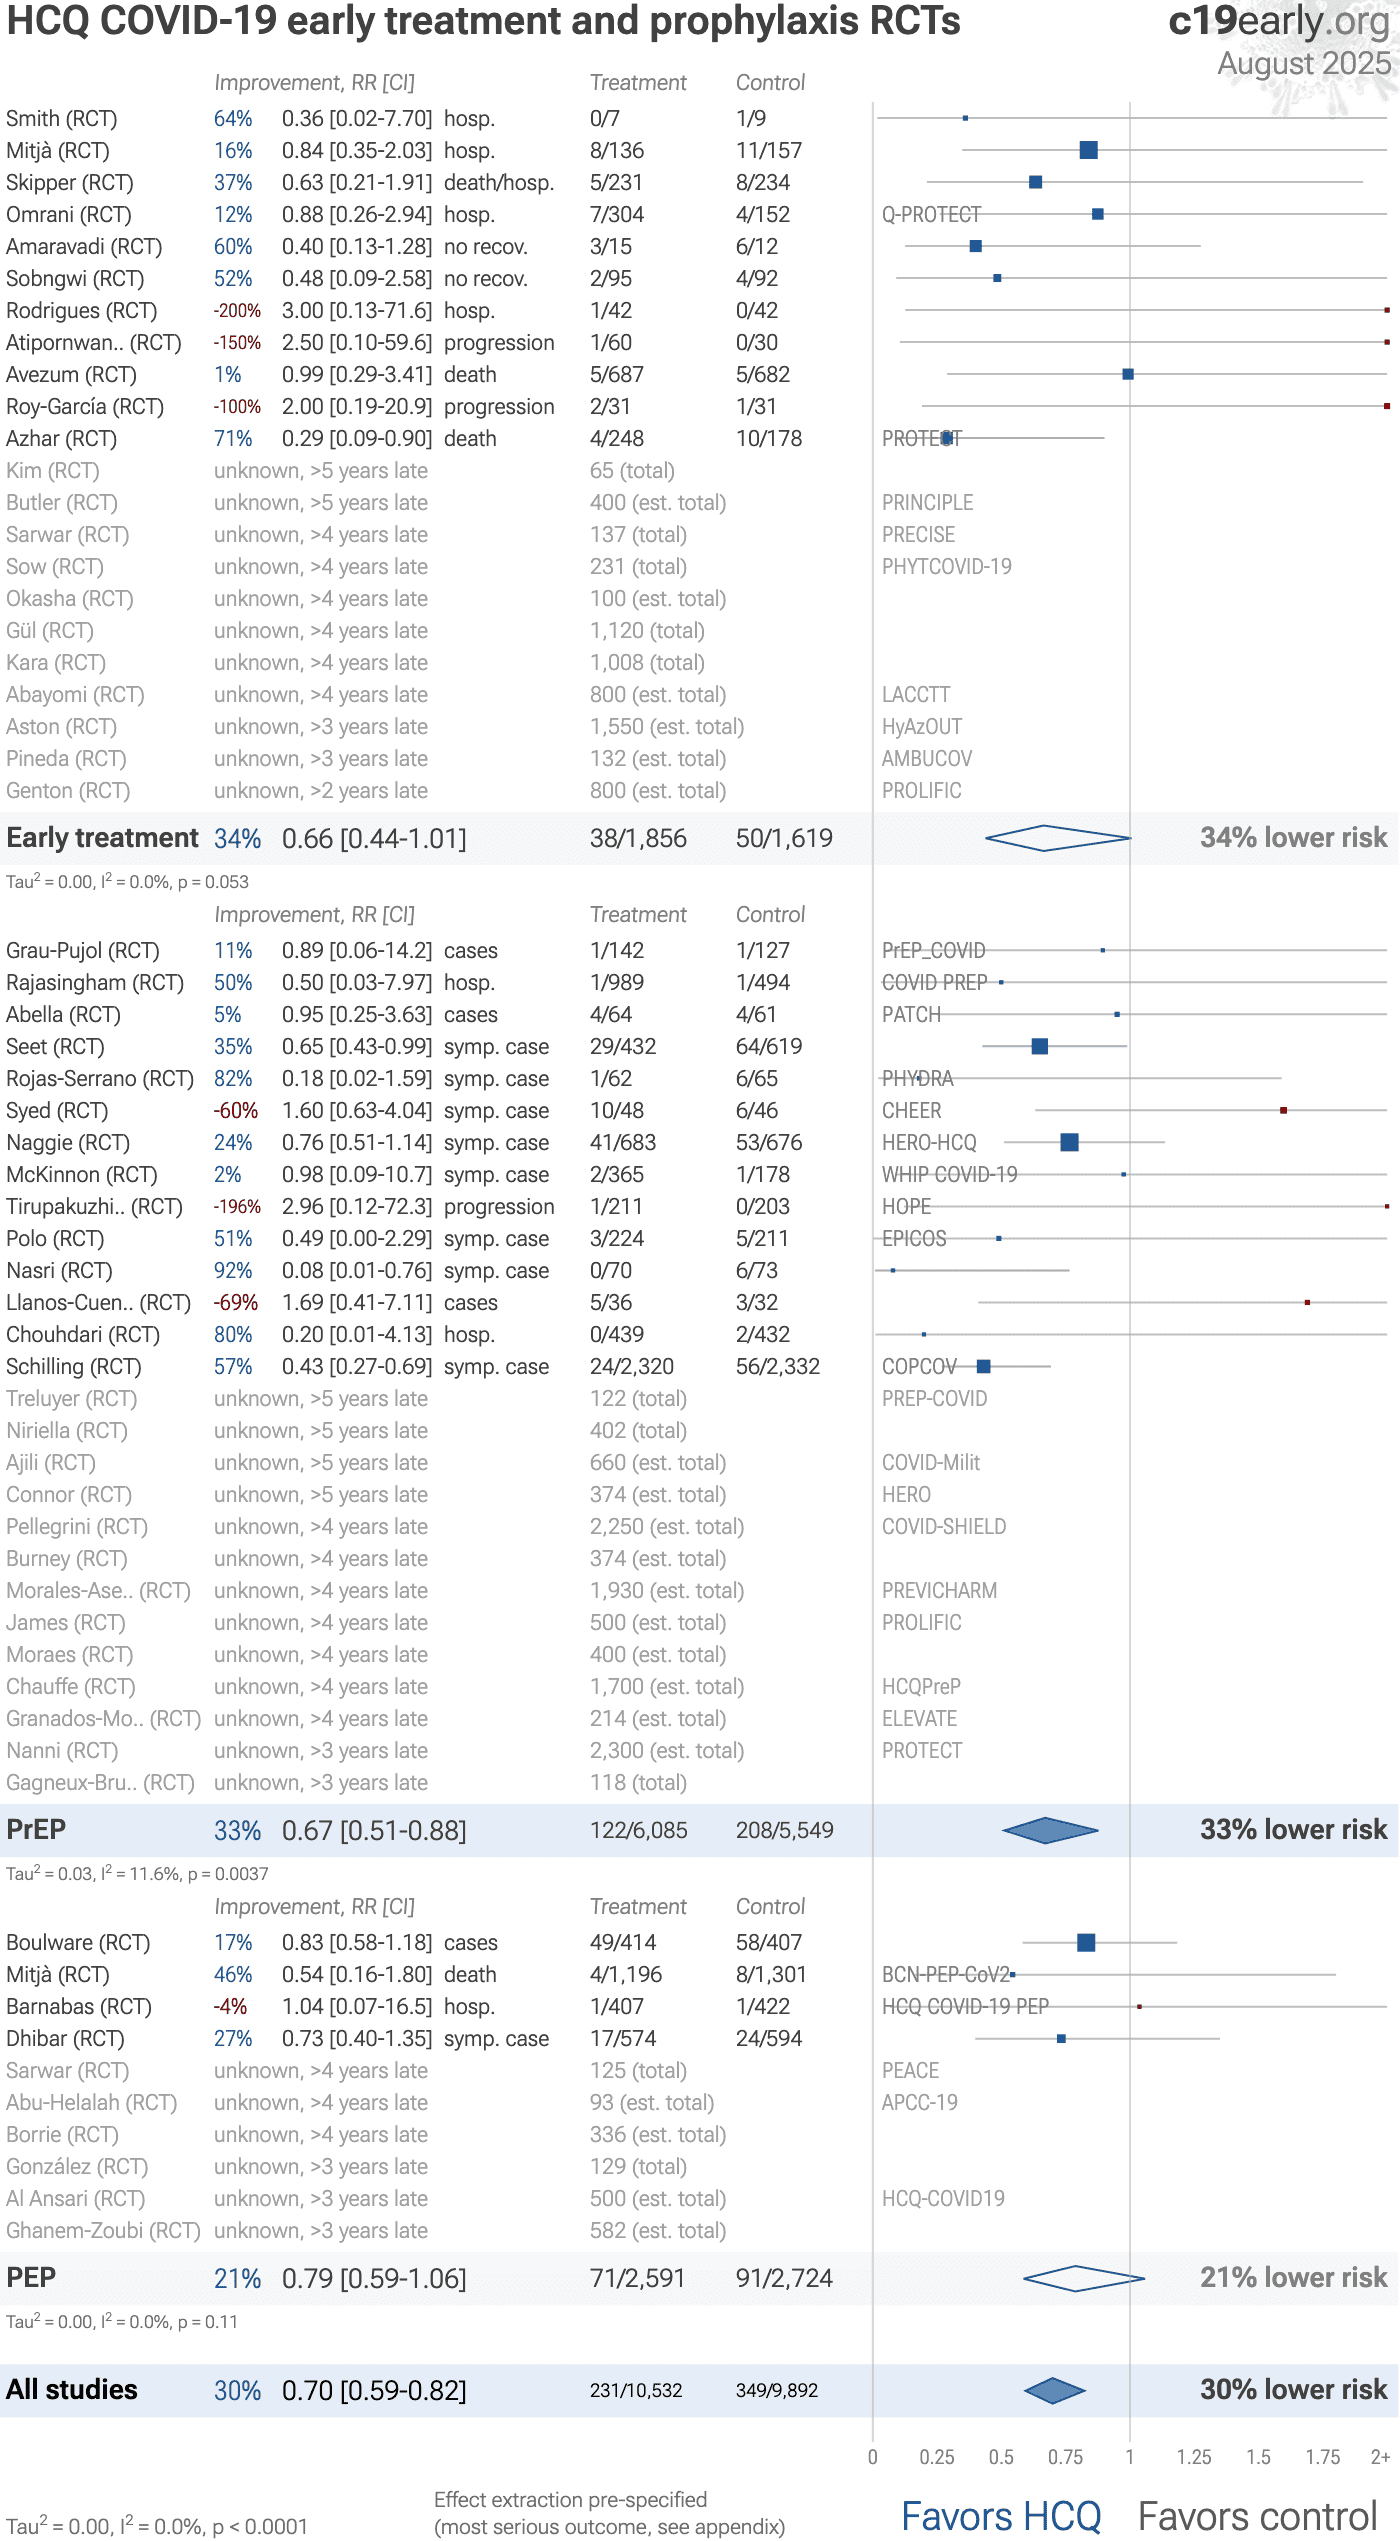Select the Favors control axis label
This screenshot has width=1400, height=2541.
1258,2517
